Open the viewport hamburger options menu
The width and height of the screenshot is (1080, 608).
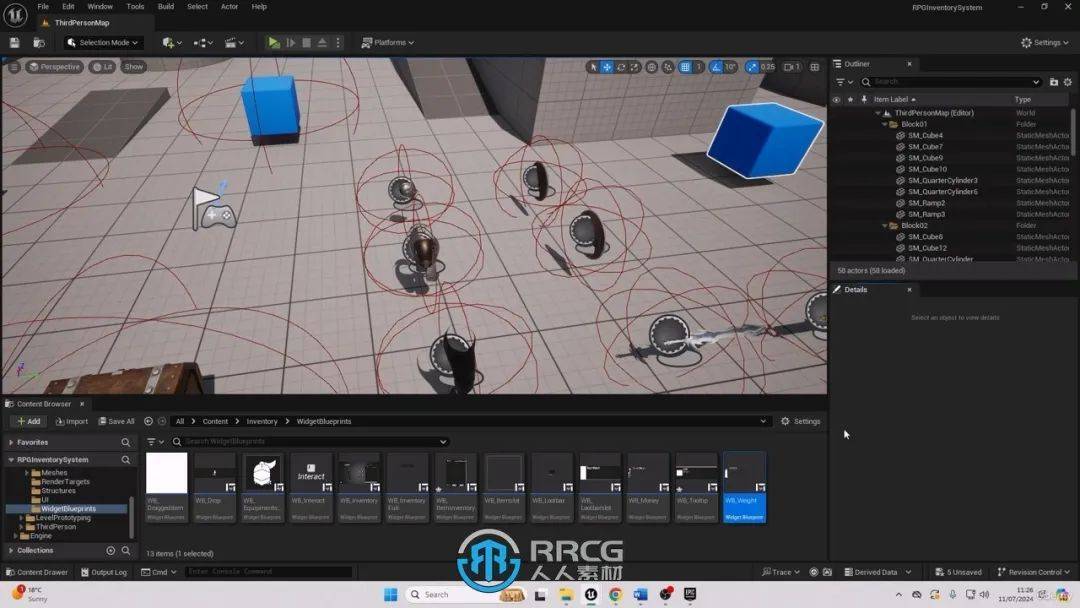(14, 67)
